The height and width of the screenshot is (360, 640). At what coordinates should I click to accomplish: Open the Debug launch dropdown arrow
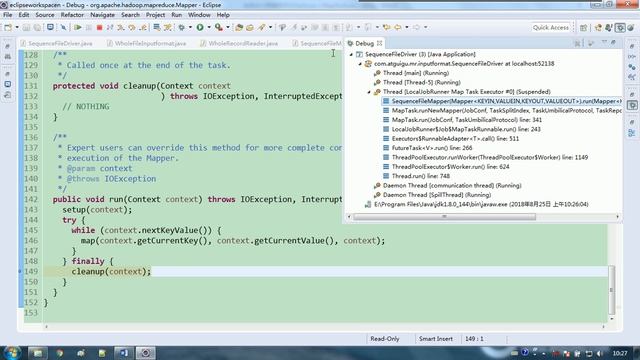pyautogui.click(x=190, y=27)
